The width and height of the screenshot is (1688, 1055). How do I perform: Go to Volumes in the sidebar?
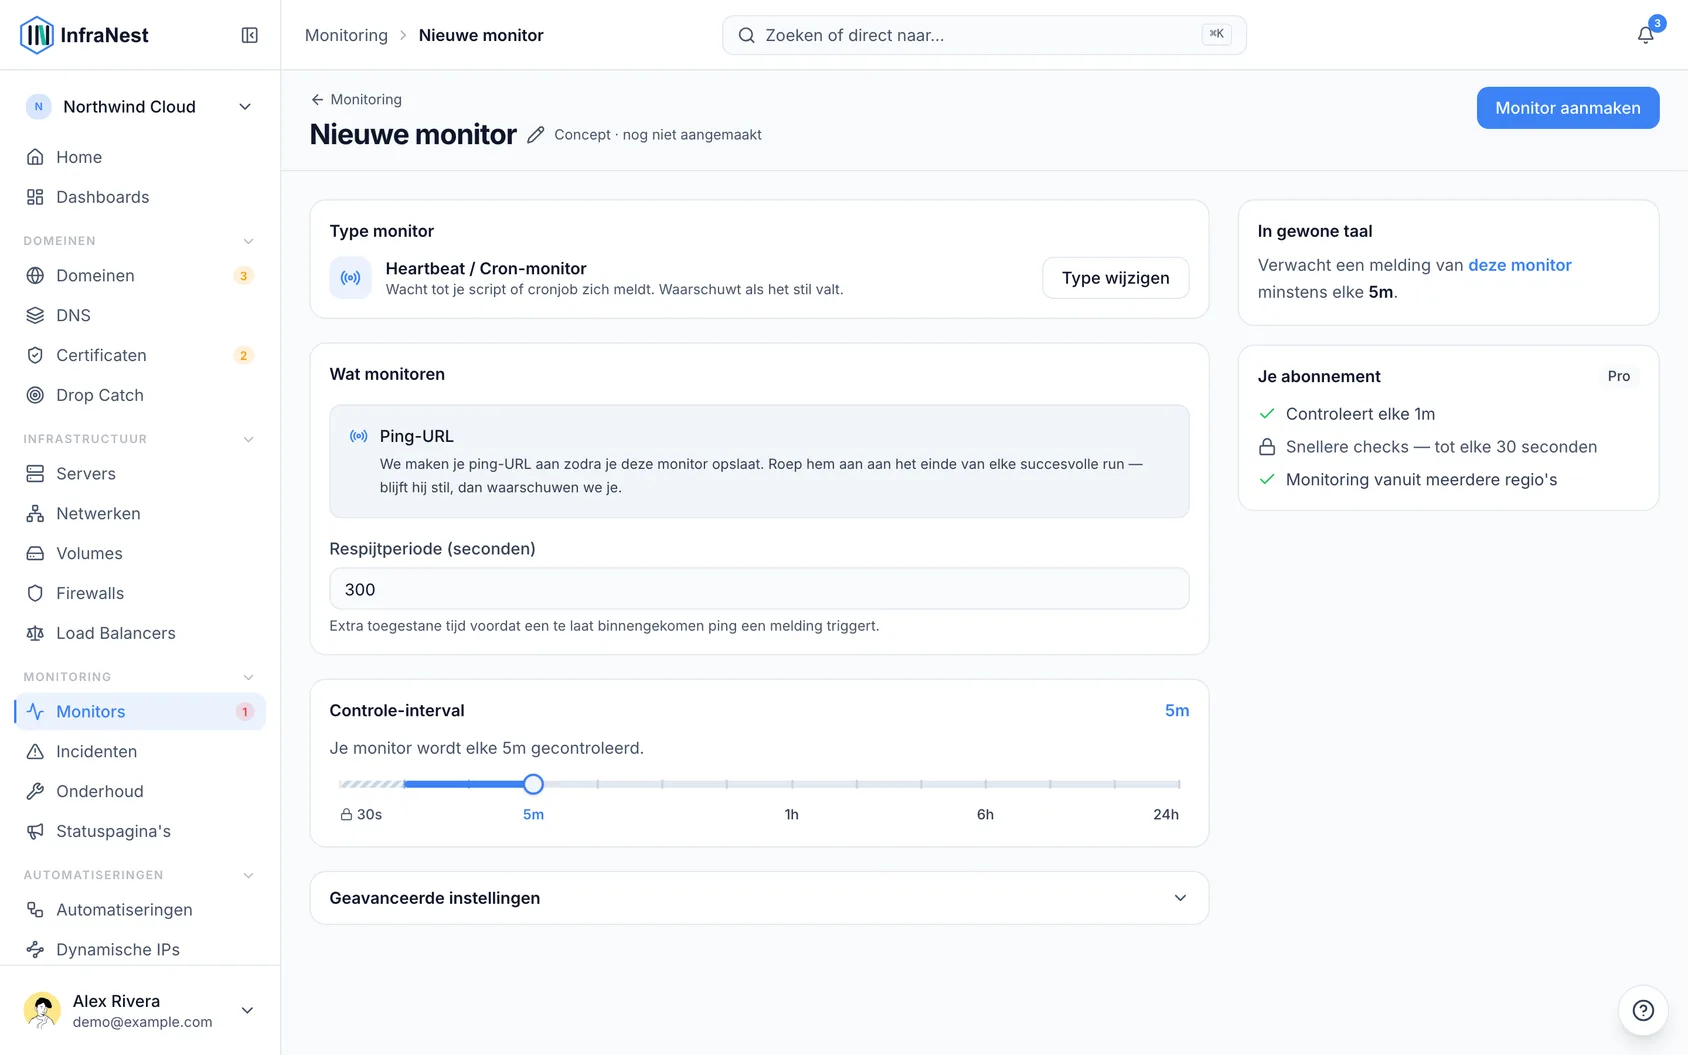click(140, 553)
